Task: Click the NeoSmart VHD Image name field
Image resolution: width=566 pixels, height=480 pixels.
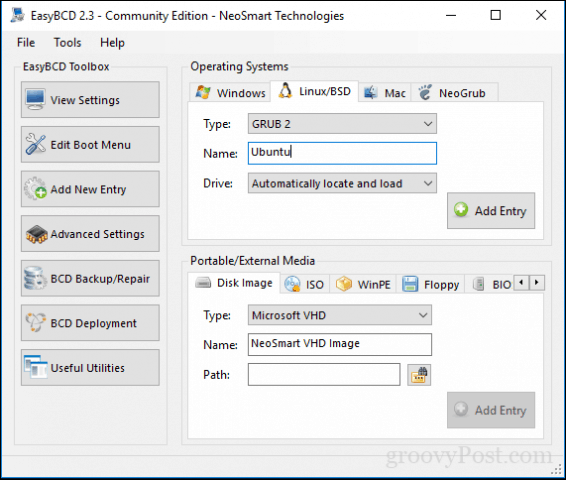Action: [339, 344]
